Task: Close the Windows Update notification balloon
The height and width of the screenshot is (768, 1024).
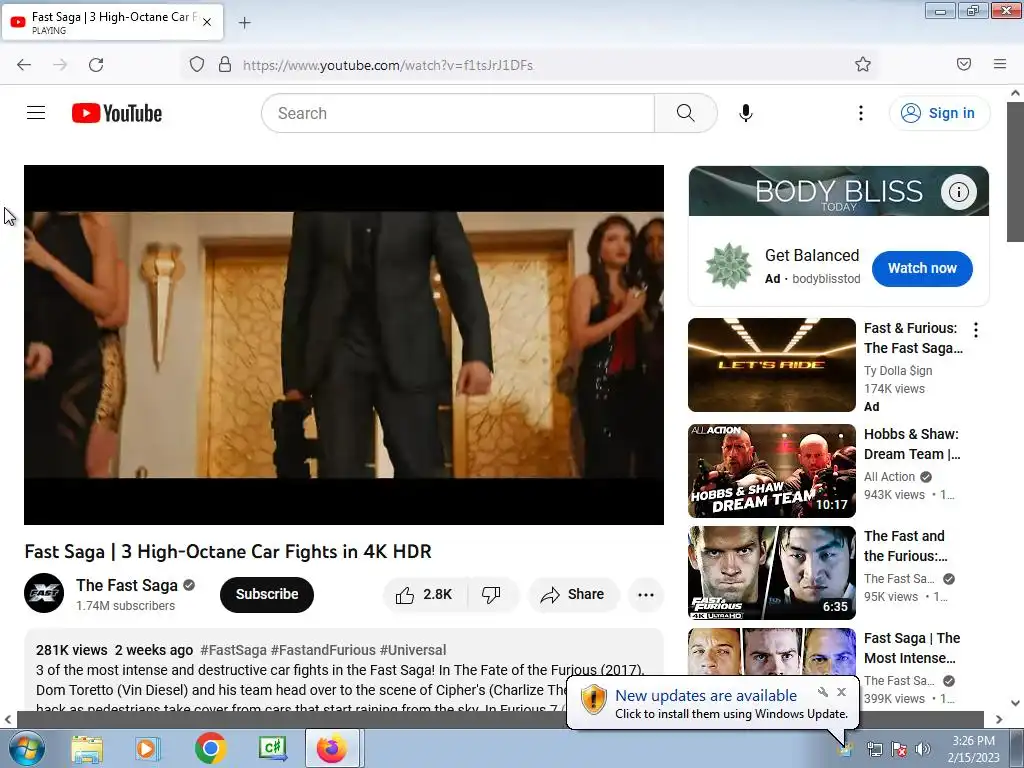Action: click(841, 692)
